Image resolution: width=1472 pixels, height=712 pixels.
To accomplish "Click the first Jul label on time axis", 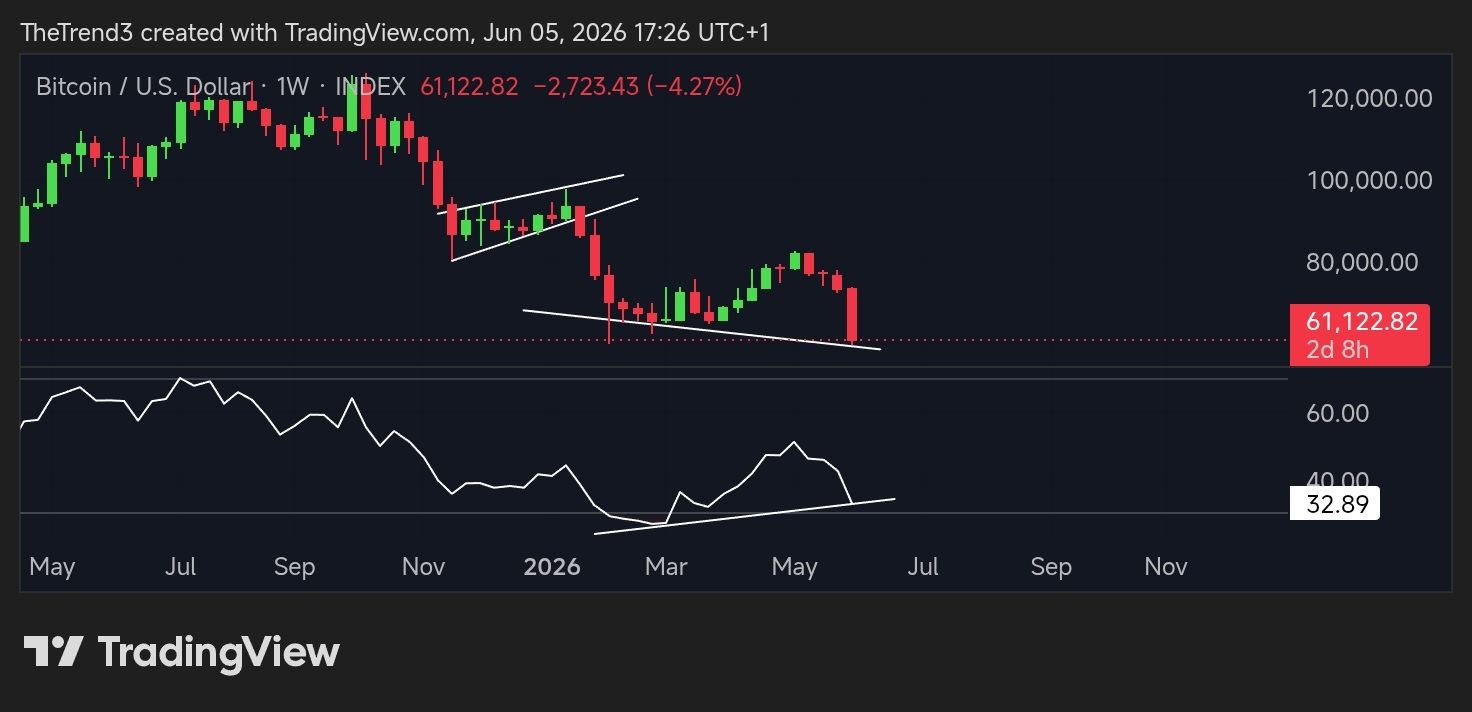I will pos(180,567).
